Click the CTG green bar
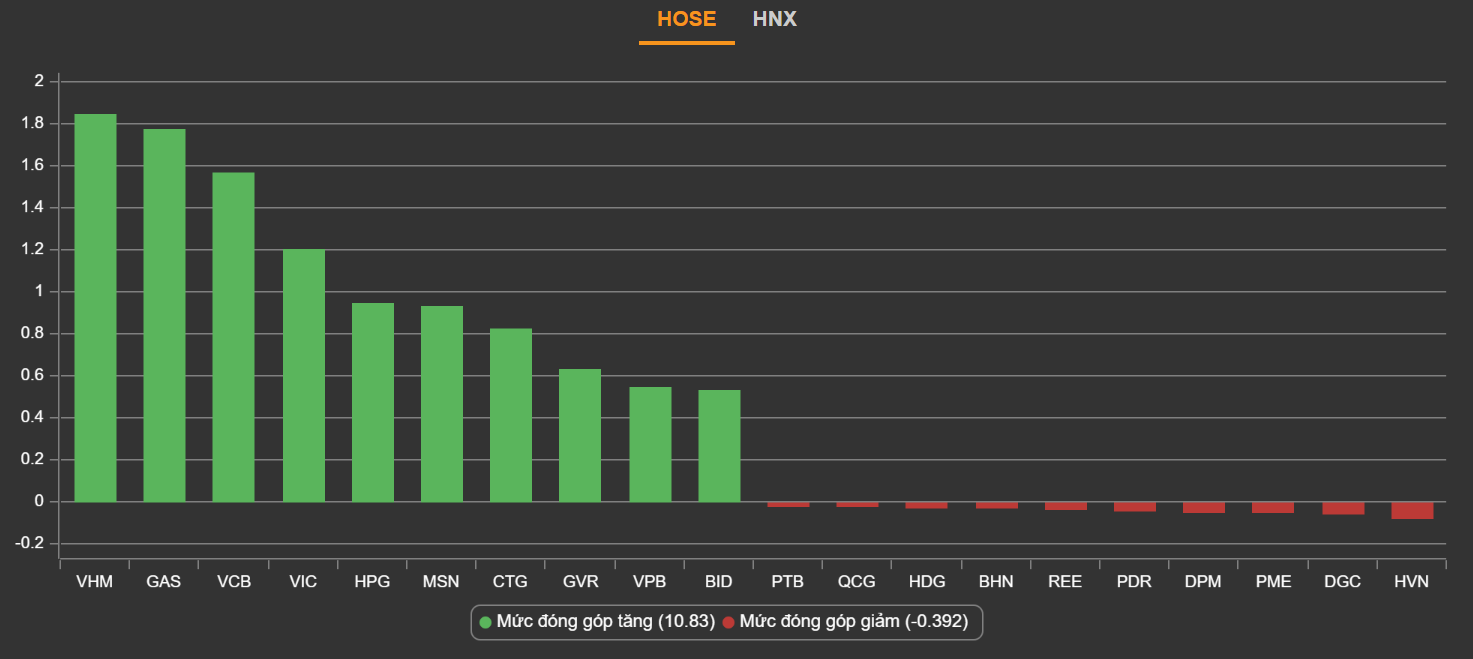 [511, 415]
